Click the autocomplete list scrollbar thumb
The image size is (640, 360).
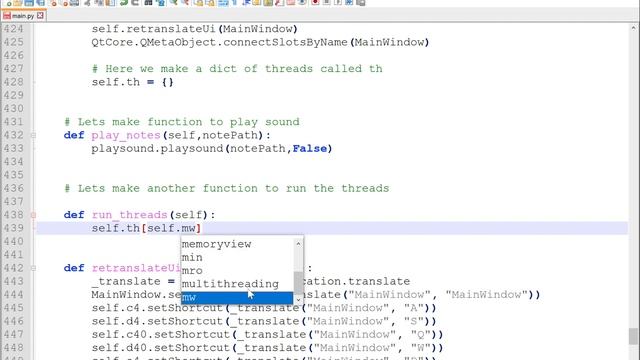(298, 282)
